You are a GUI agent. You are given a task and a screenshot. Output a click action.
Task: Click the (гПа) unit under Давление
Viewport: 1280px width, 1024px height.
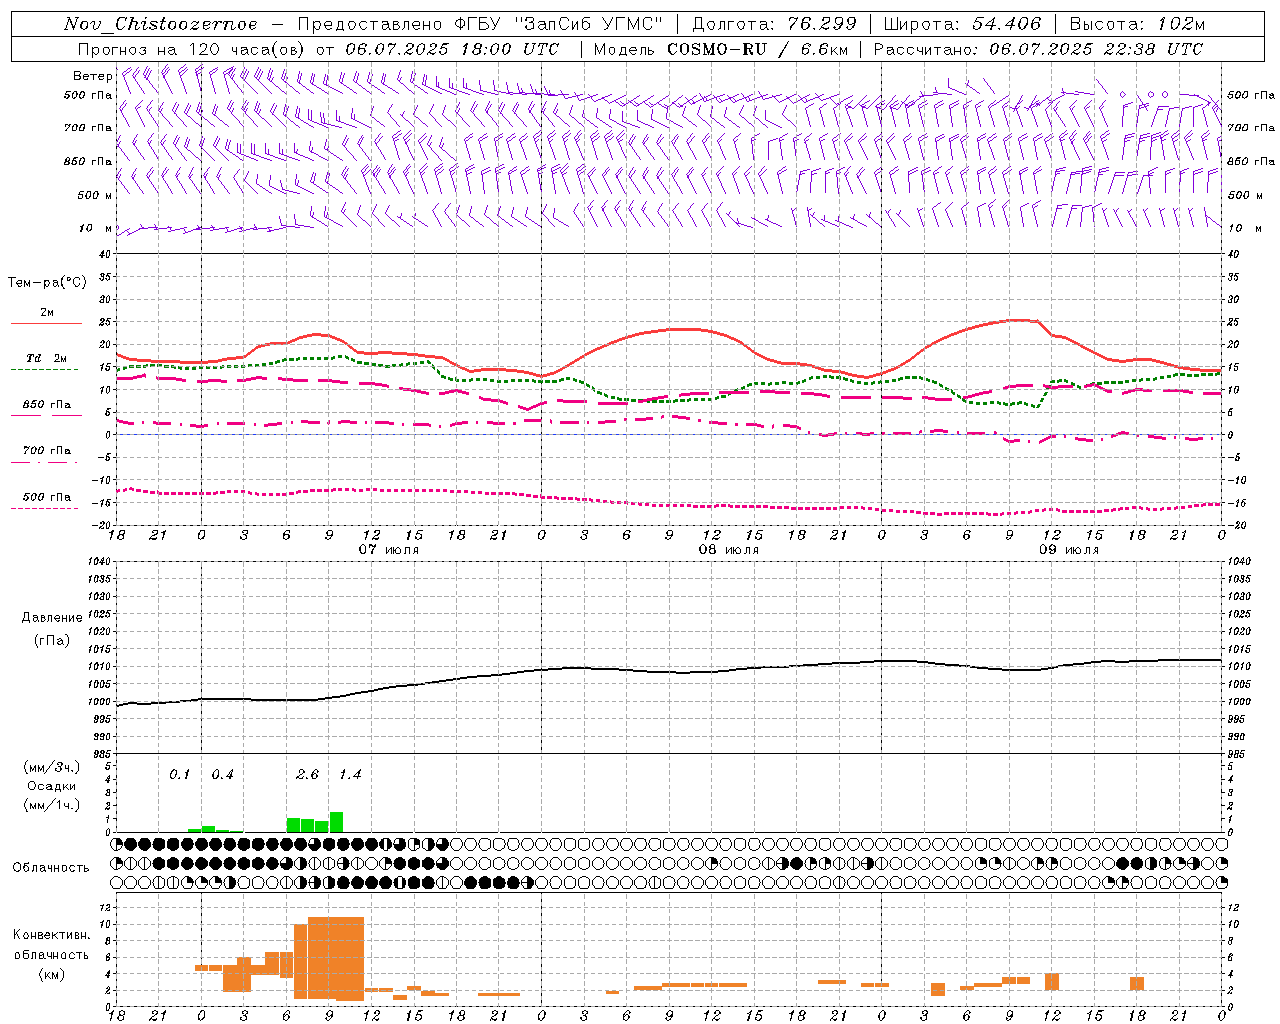(x=52, y=641)
